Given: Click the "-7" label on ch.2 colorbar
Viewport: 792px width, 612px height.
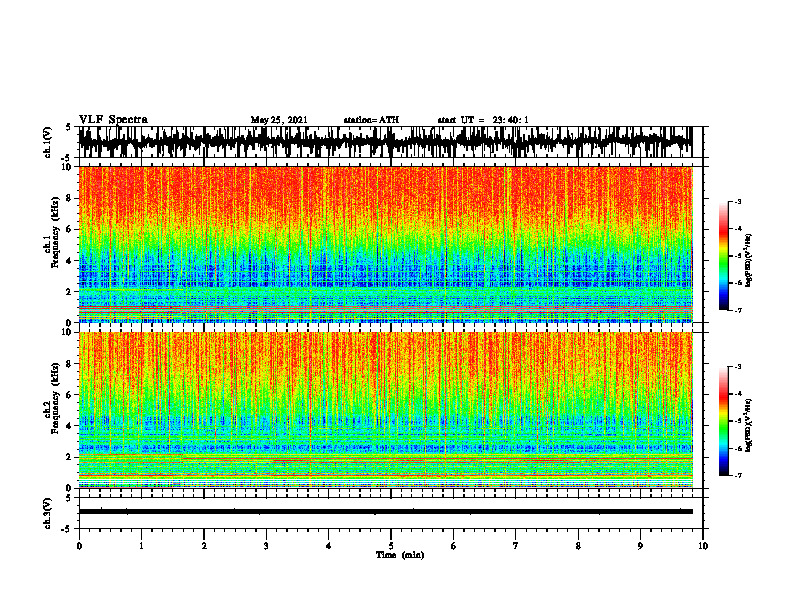Looking at the screenshot, I should pyautogui.click(x=738, y=475).
